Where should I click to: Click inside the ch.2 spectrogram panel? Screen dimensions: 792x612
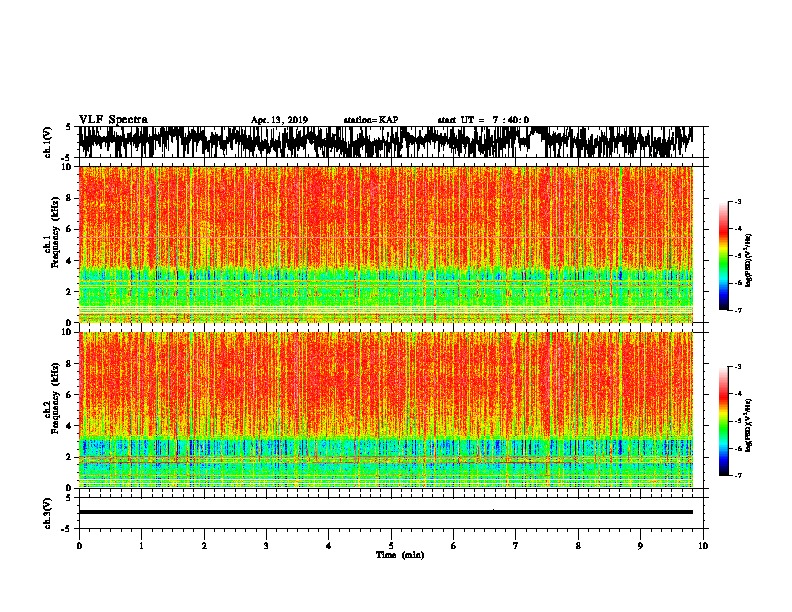tap(386, 410)
